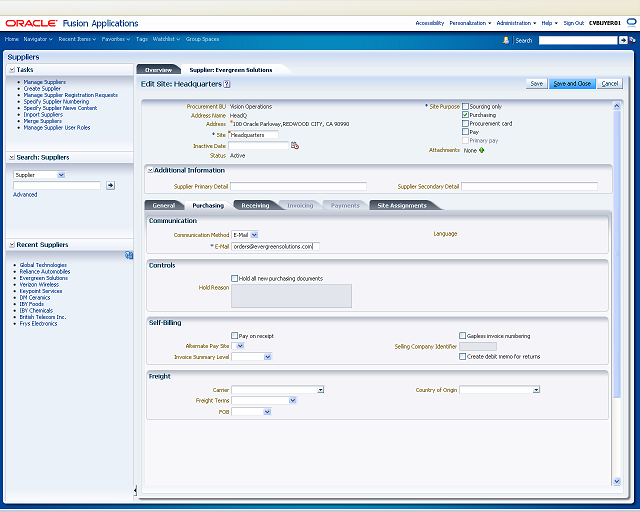
Task: Open Merge Suppliers task link
Action: (42, 121)
